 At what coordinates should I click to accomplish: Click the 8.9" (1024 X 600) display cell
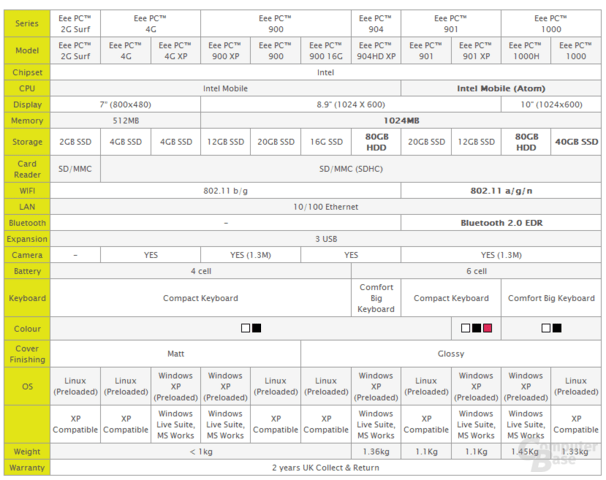pyautogui.click(x=351, y=105)
